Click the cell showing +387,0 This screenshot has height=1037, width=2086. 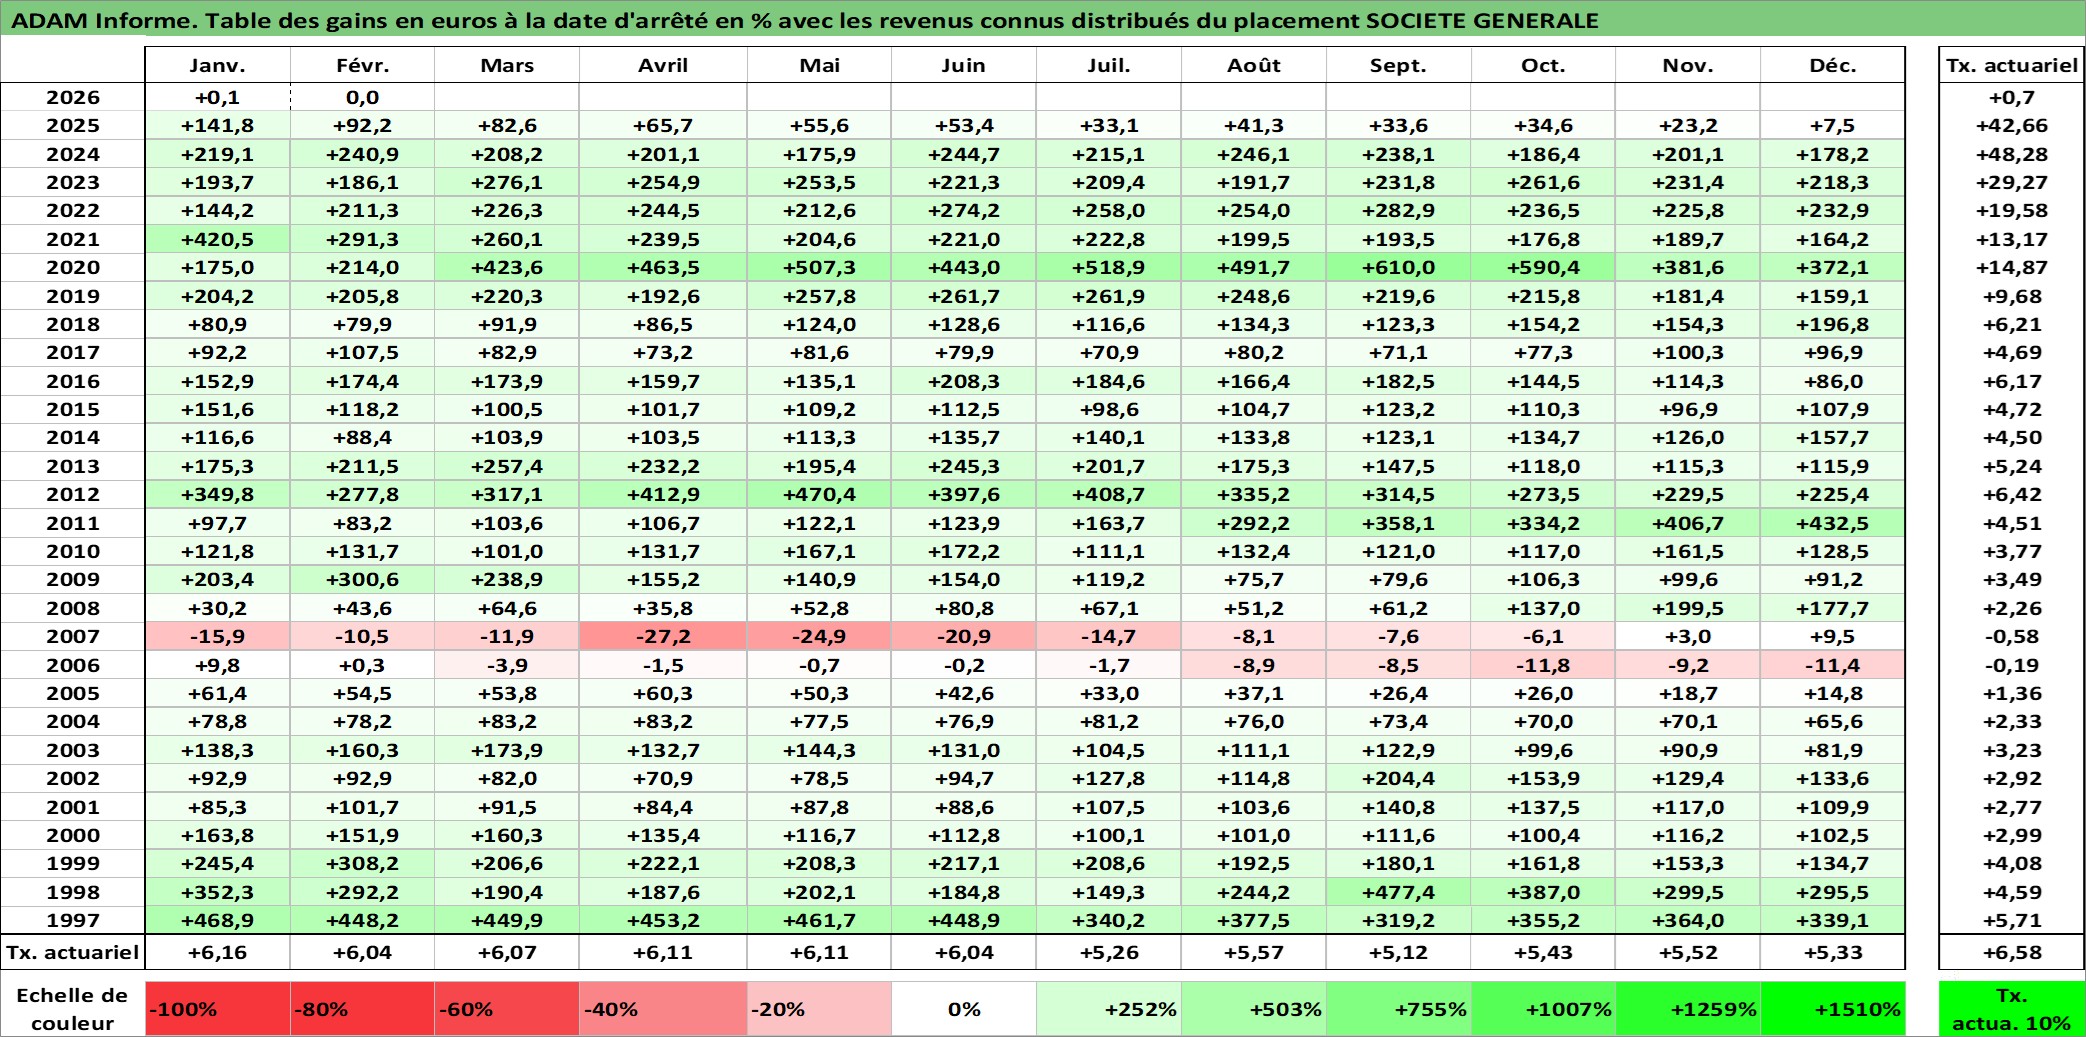(x=1543, y=892)
